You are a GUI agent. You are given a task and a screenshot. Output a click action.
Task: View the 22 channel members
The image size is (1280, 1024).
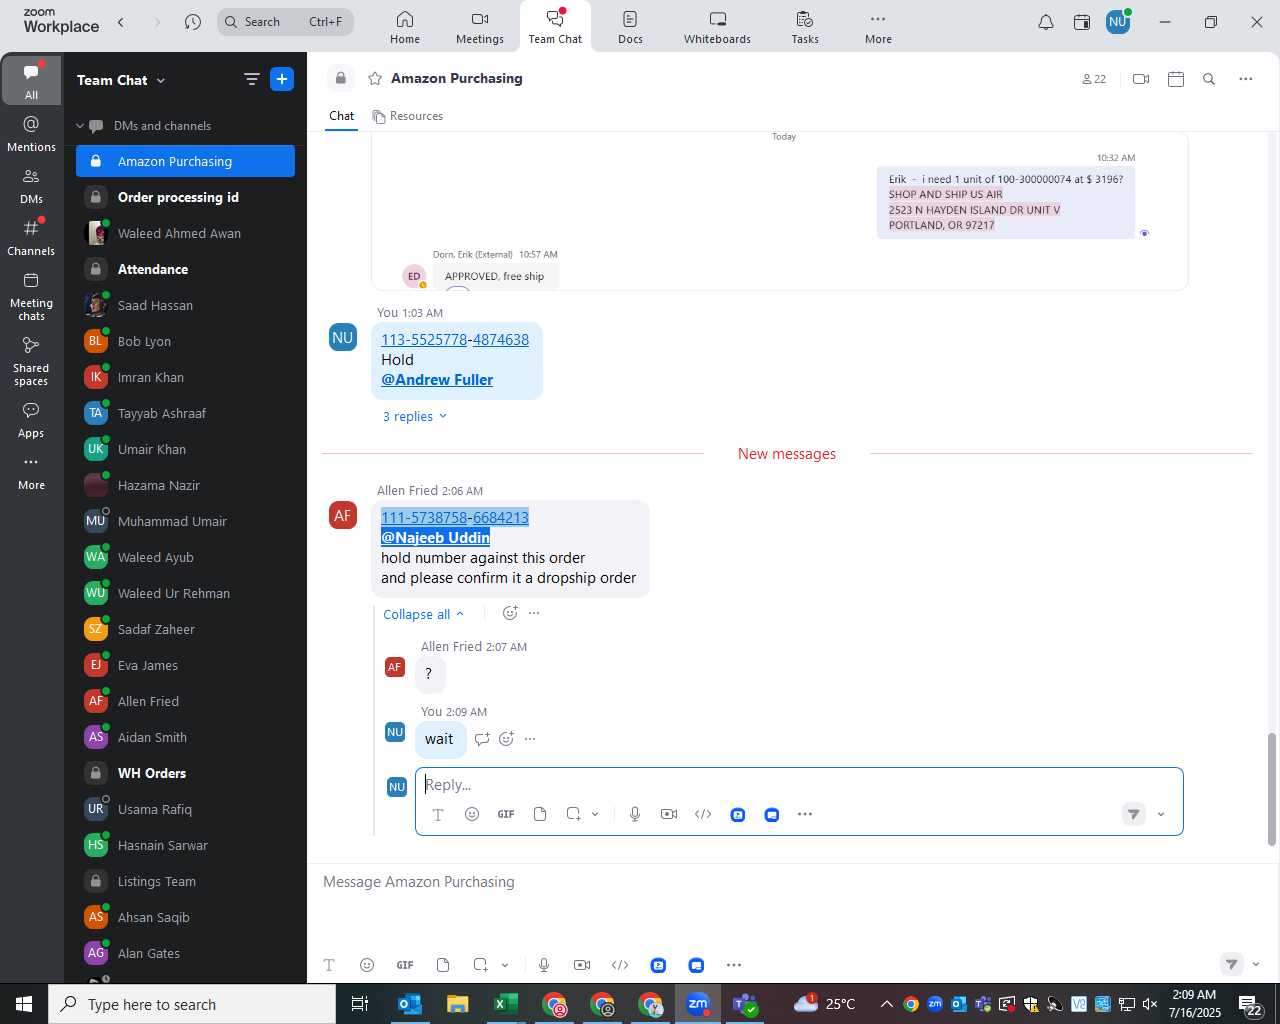[x=1094, y=79]
